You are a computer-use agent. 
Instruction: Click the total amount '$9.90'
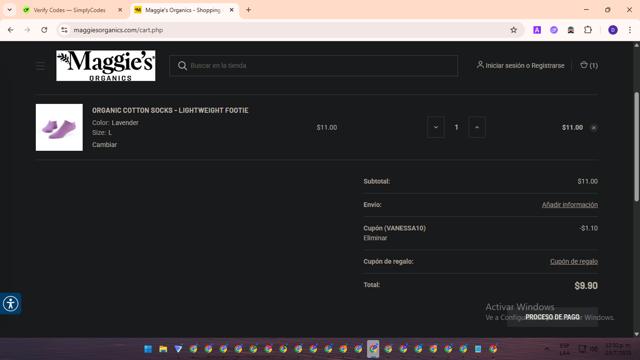(x=586, y=286)
